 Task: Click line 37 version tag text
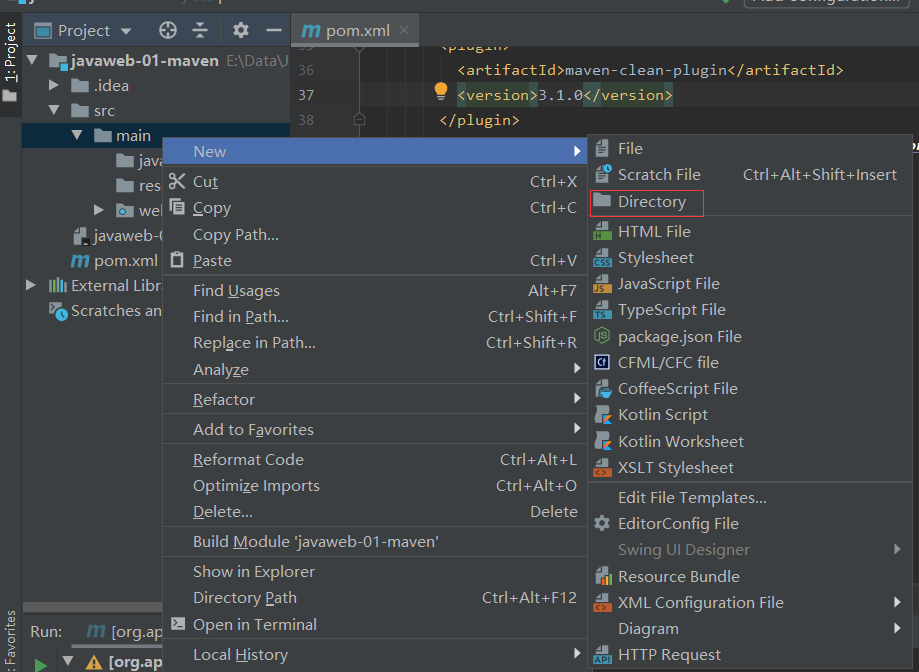[x=564, y=95]
